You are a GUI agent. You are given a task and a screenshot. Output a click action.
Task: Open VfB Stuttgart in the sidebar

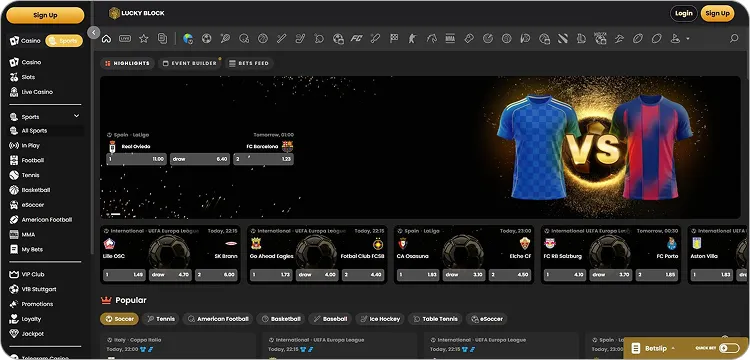[33, 289]
